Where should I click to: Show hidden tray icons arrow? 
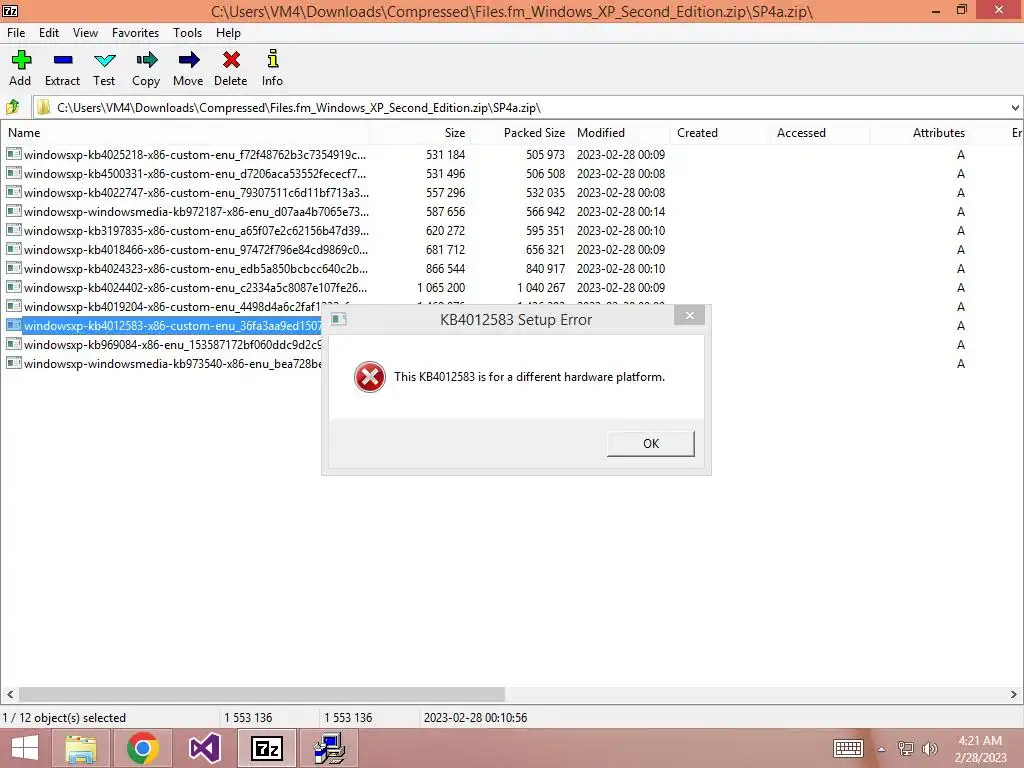(881, 750)
